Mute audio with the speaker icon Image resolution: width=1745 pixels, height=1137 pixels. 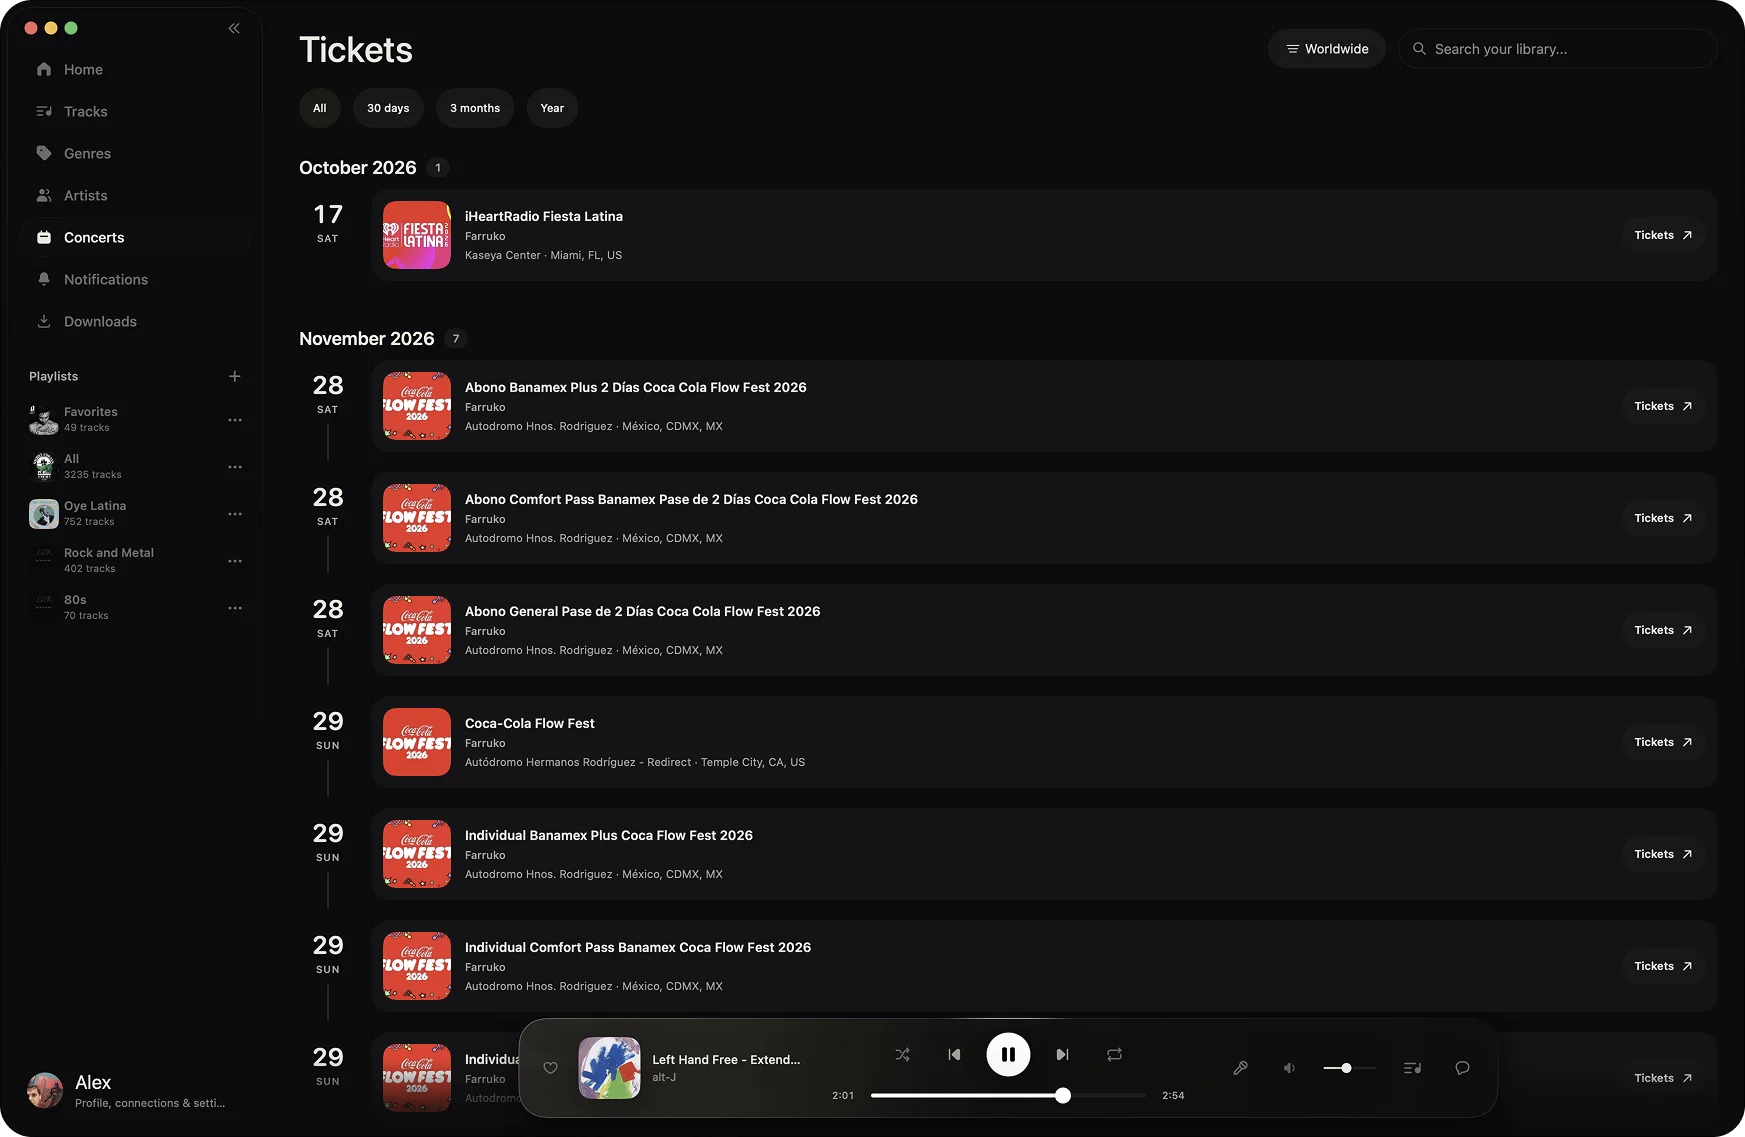(1289, 1068)
